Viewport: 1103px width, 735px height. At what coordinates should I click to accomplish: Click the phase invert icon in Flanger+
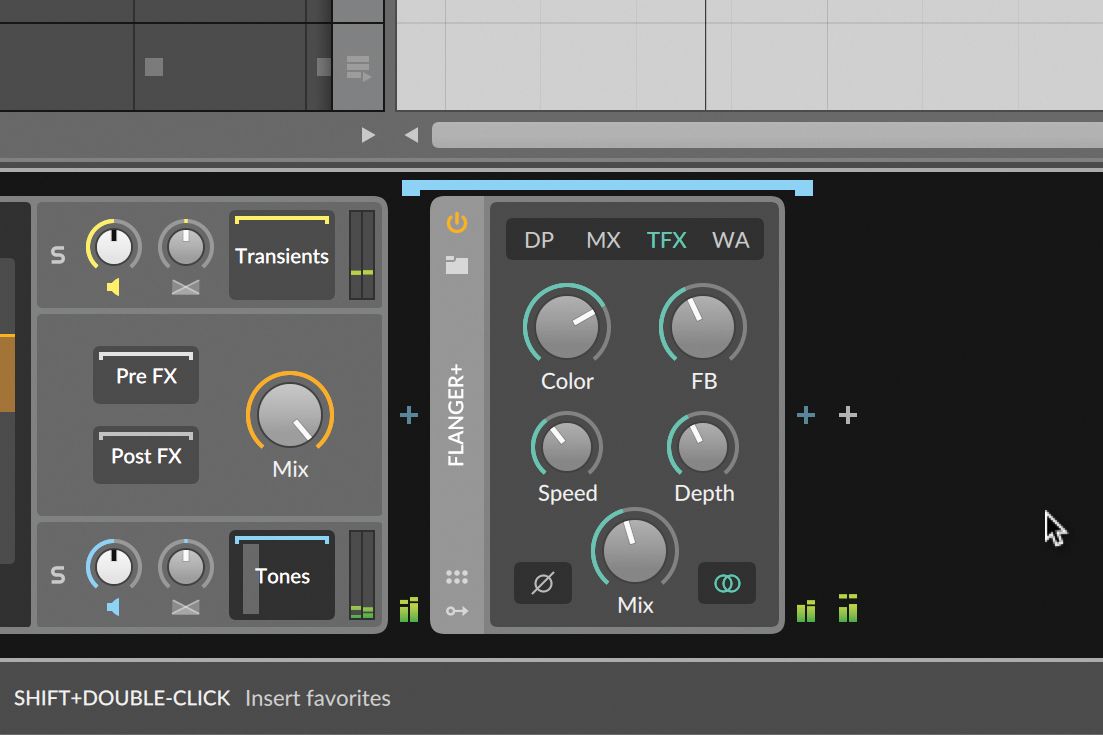click(x=542, y=583)
